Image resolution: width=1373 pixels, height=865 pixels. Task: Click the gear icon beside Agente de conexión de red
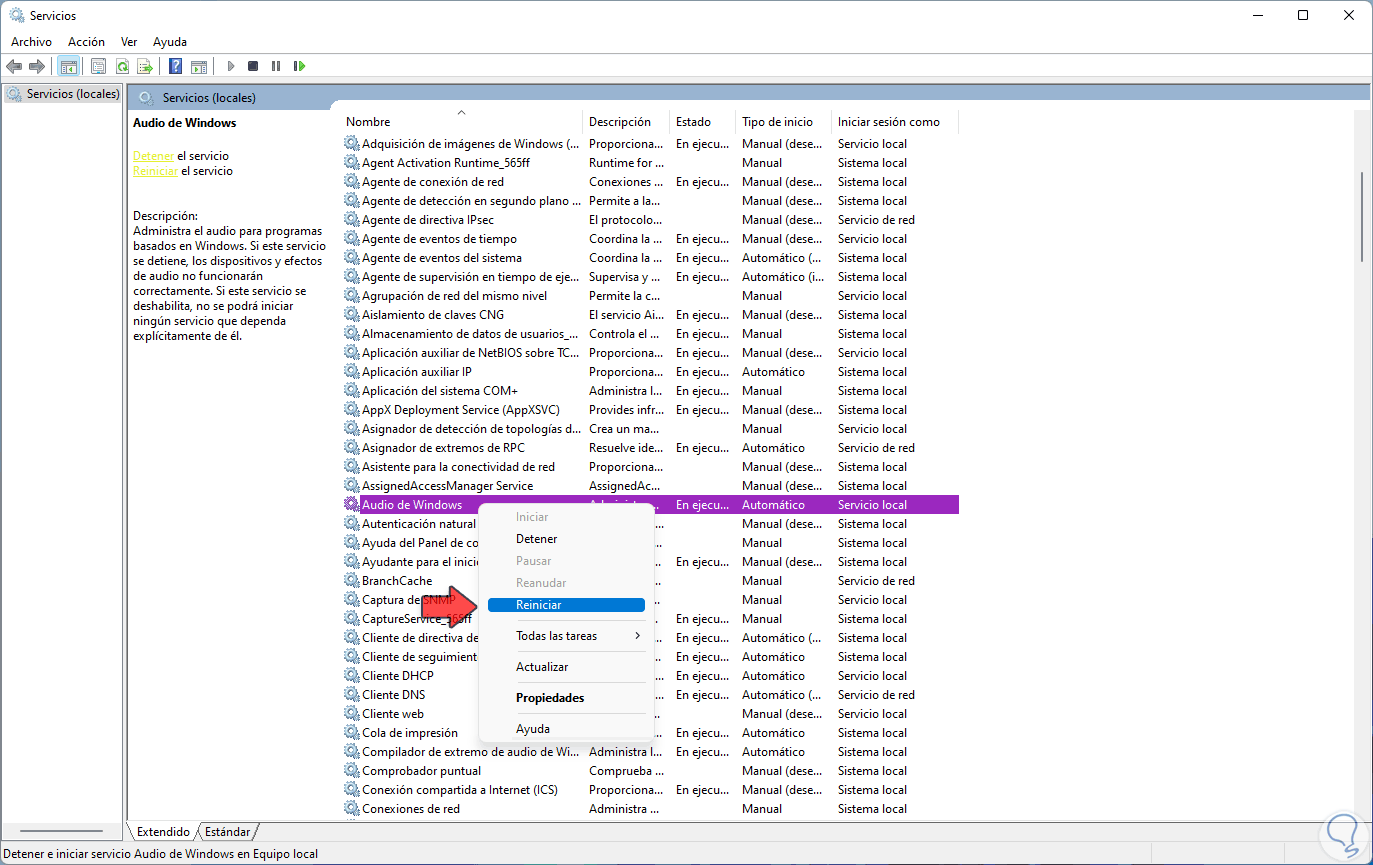(x=351, y=182)
